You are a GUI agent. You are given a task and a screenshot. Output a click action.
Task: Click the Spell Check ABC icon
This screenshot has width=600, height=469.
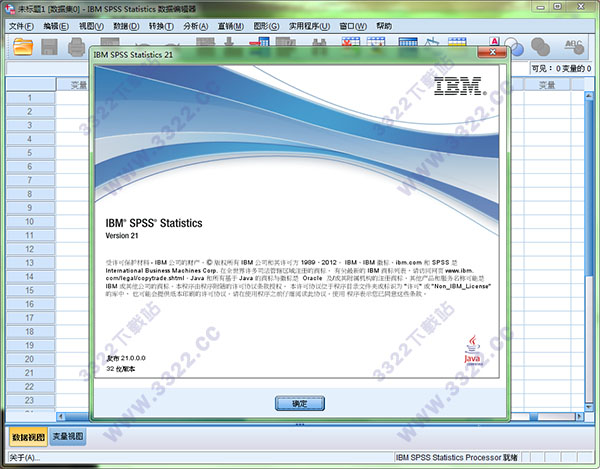pyautogui.click(x=574, y=47)
